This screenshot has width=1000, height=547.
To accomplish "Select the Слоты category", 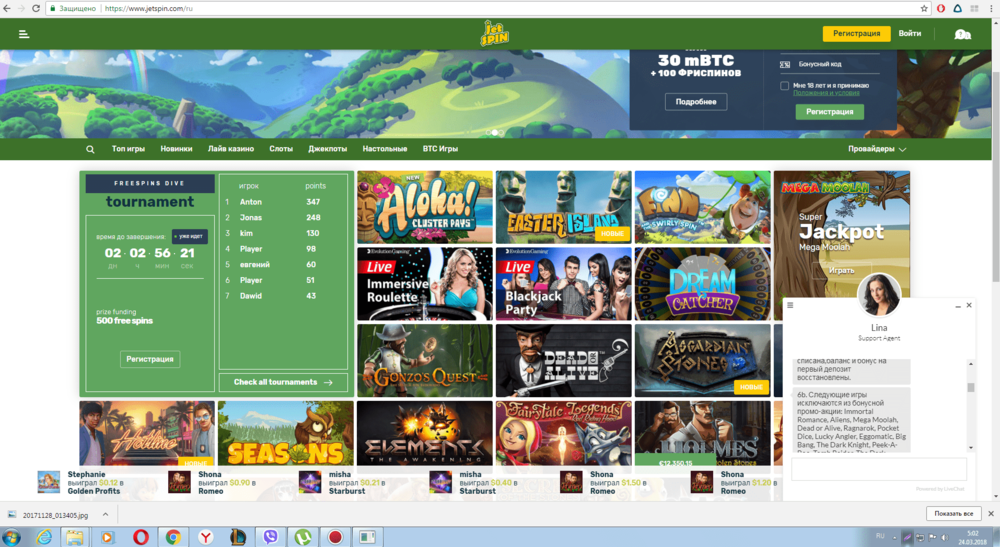I will [281, 149].
